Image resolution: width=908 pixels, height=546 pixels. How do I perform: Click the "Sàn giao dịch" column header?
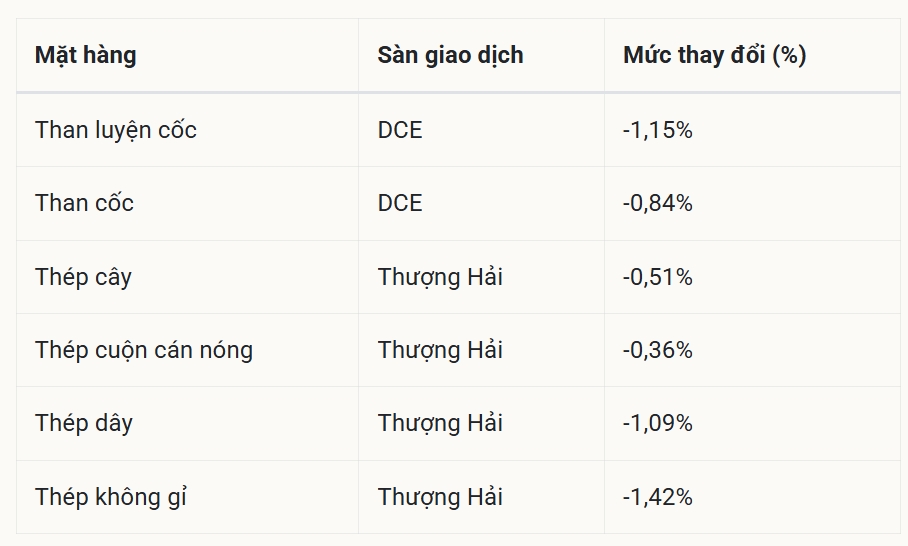[x=450, y=55]
